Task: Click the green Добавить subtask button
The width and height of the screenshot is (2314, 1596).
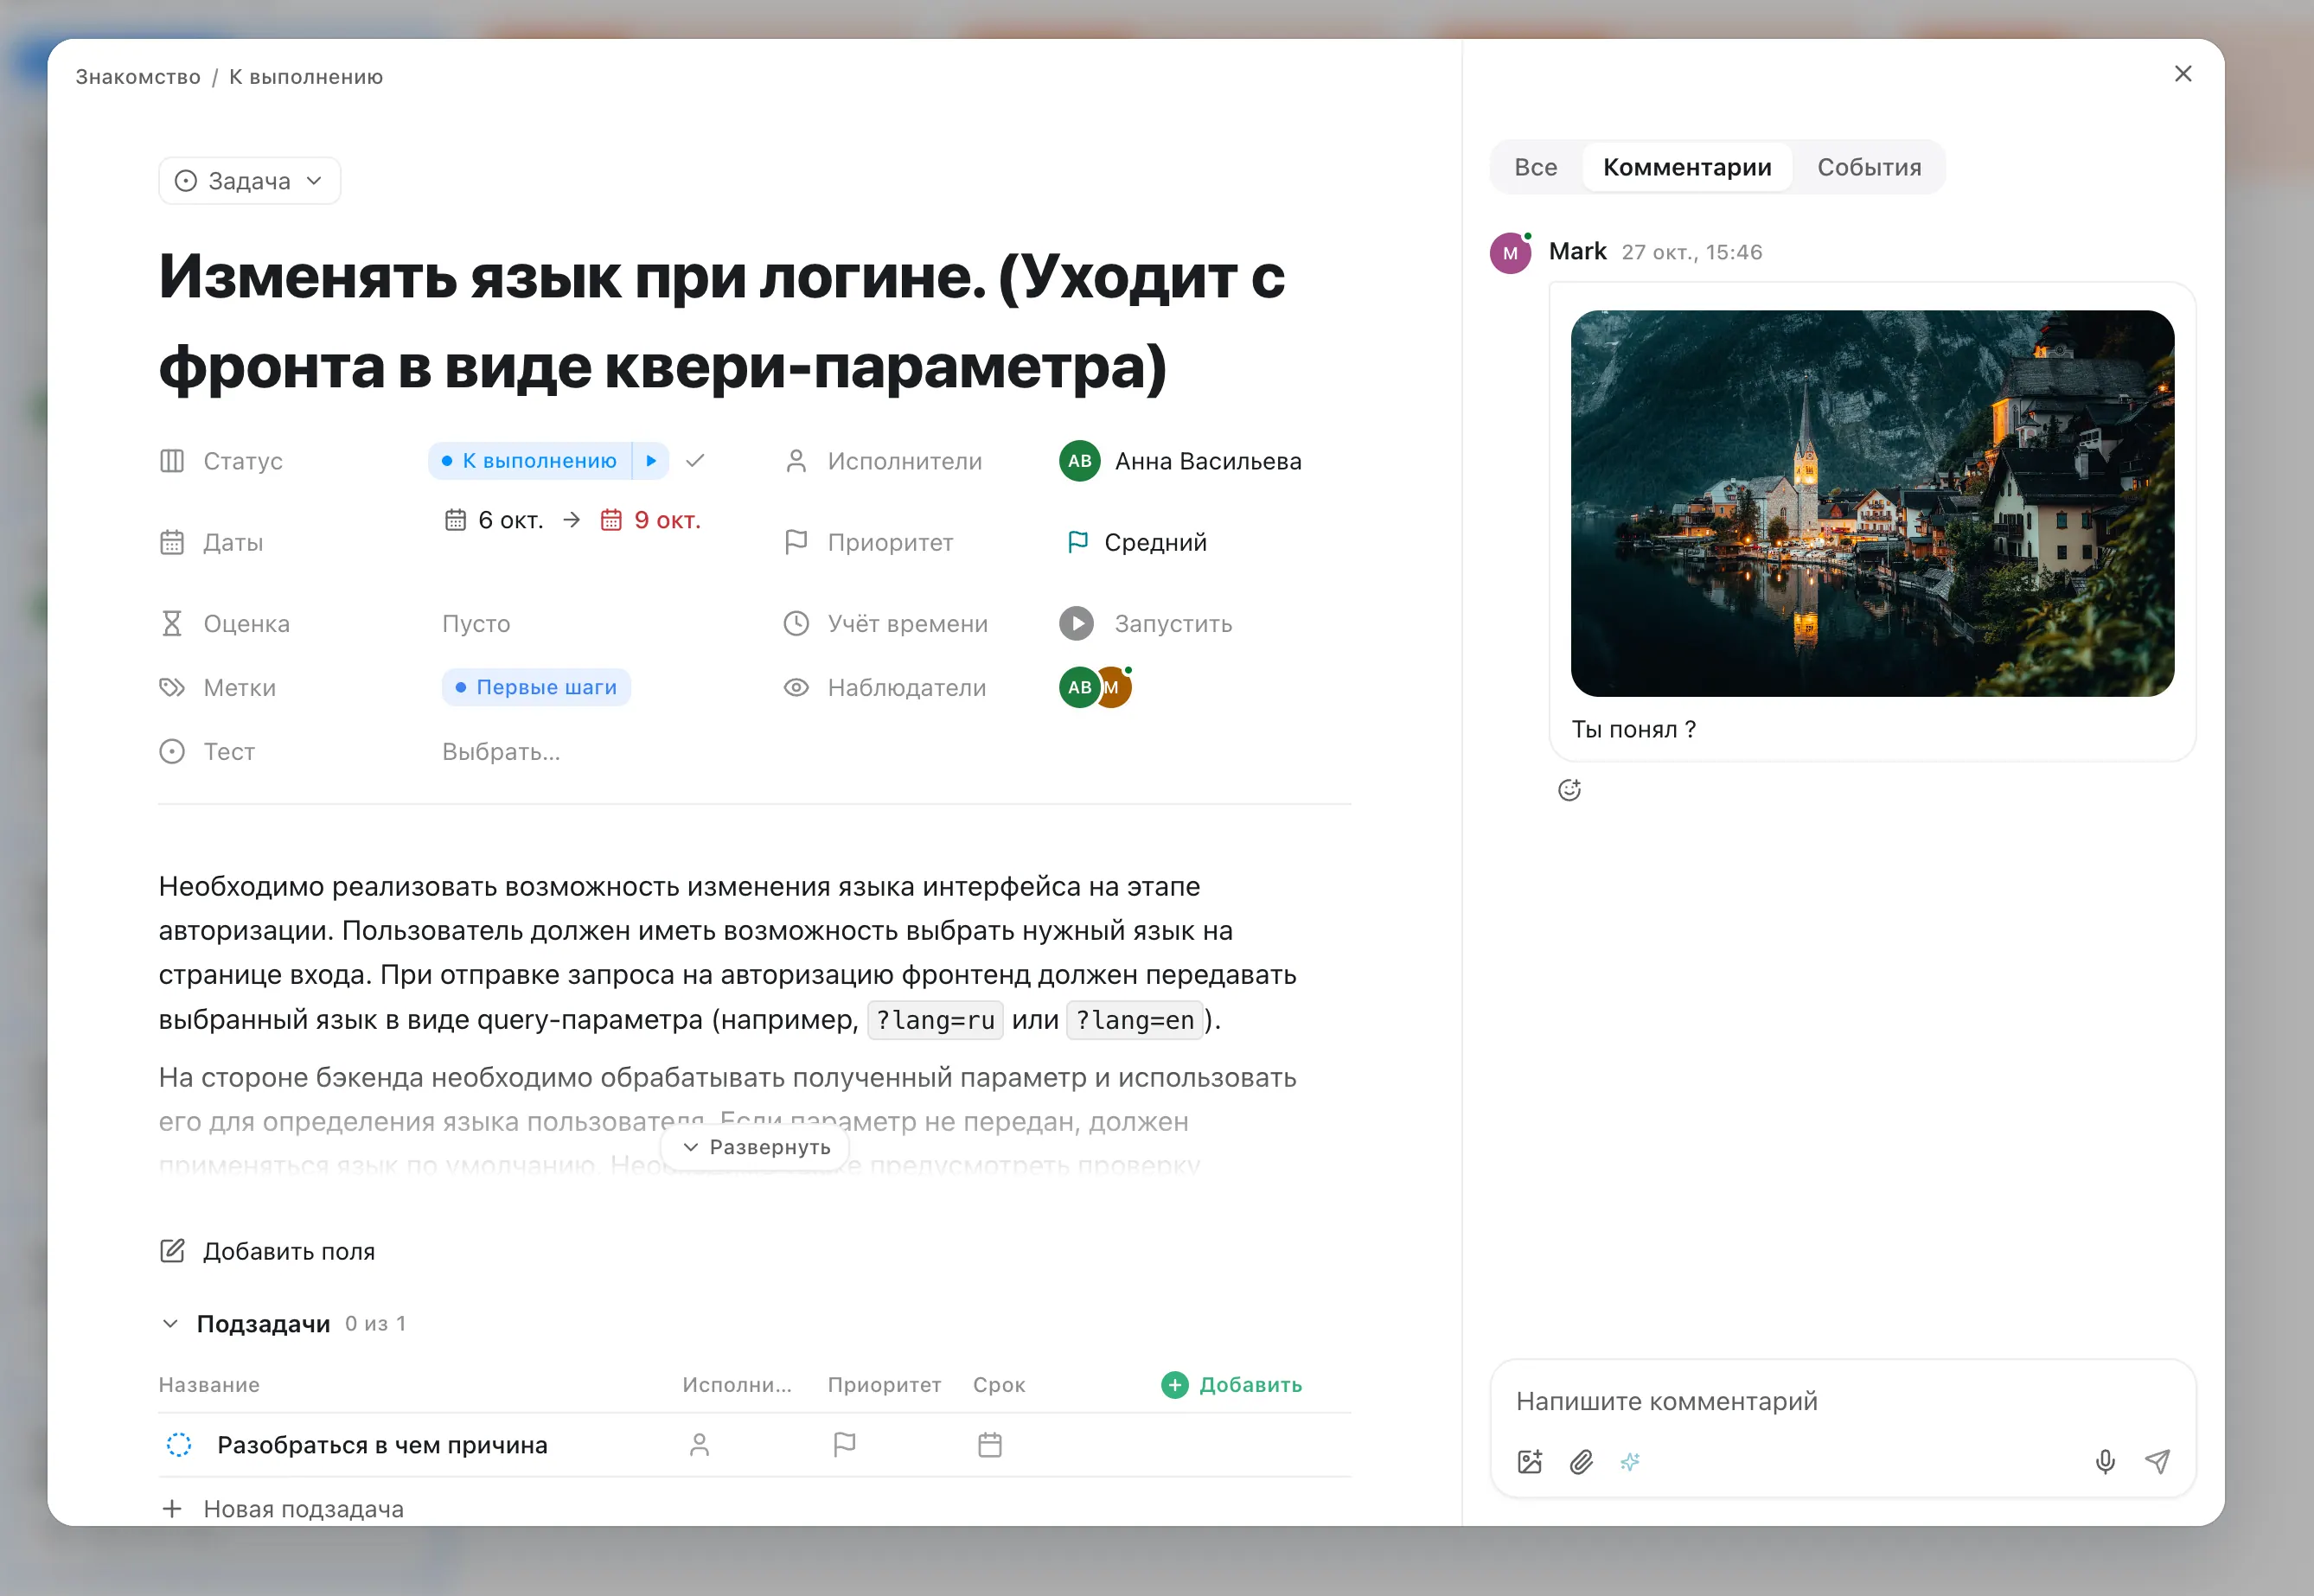Action: 1231,1385
